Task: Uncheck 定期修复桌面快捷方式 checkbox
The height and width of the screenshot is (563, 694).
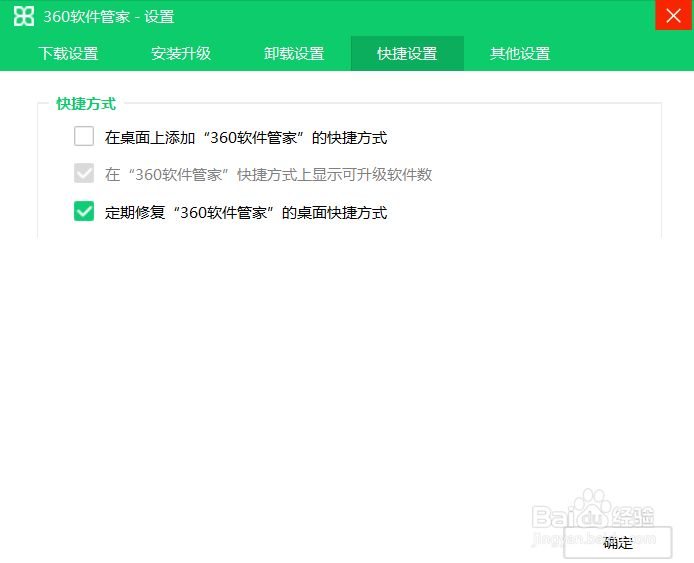Action: [x=84, y=211]
